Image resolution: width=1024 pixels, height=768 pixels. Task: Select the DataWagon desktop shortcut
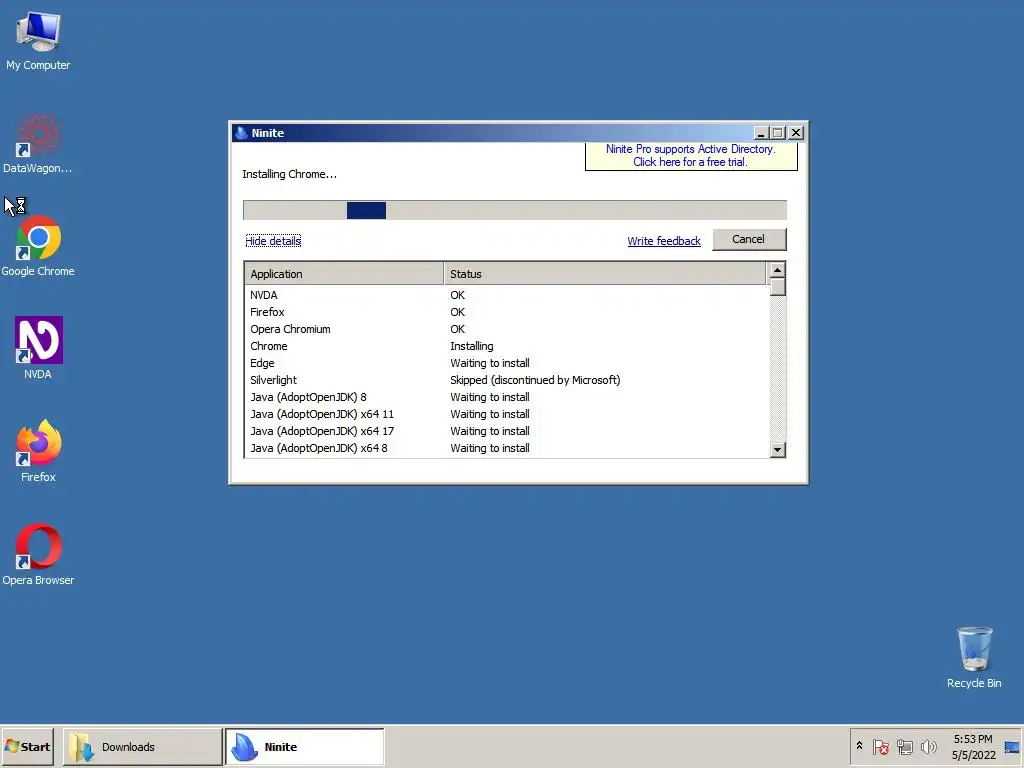tap(38, 144)
